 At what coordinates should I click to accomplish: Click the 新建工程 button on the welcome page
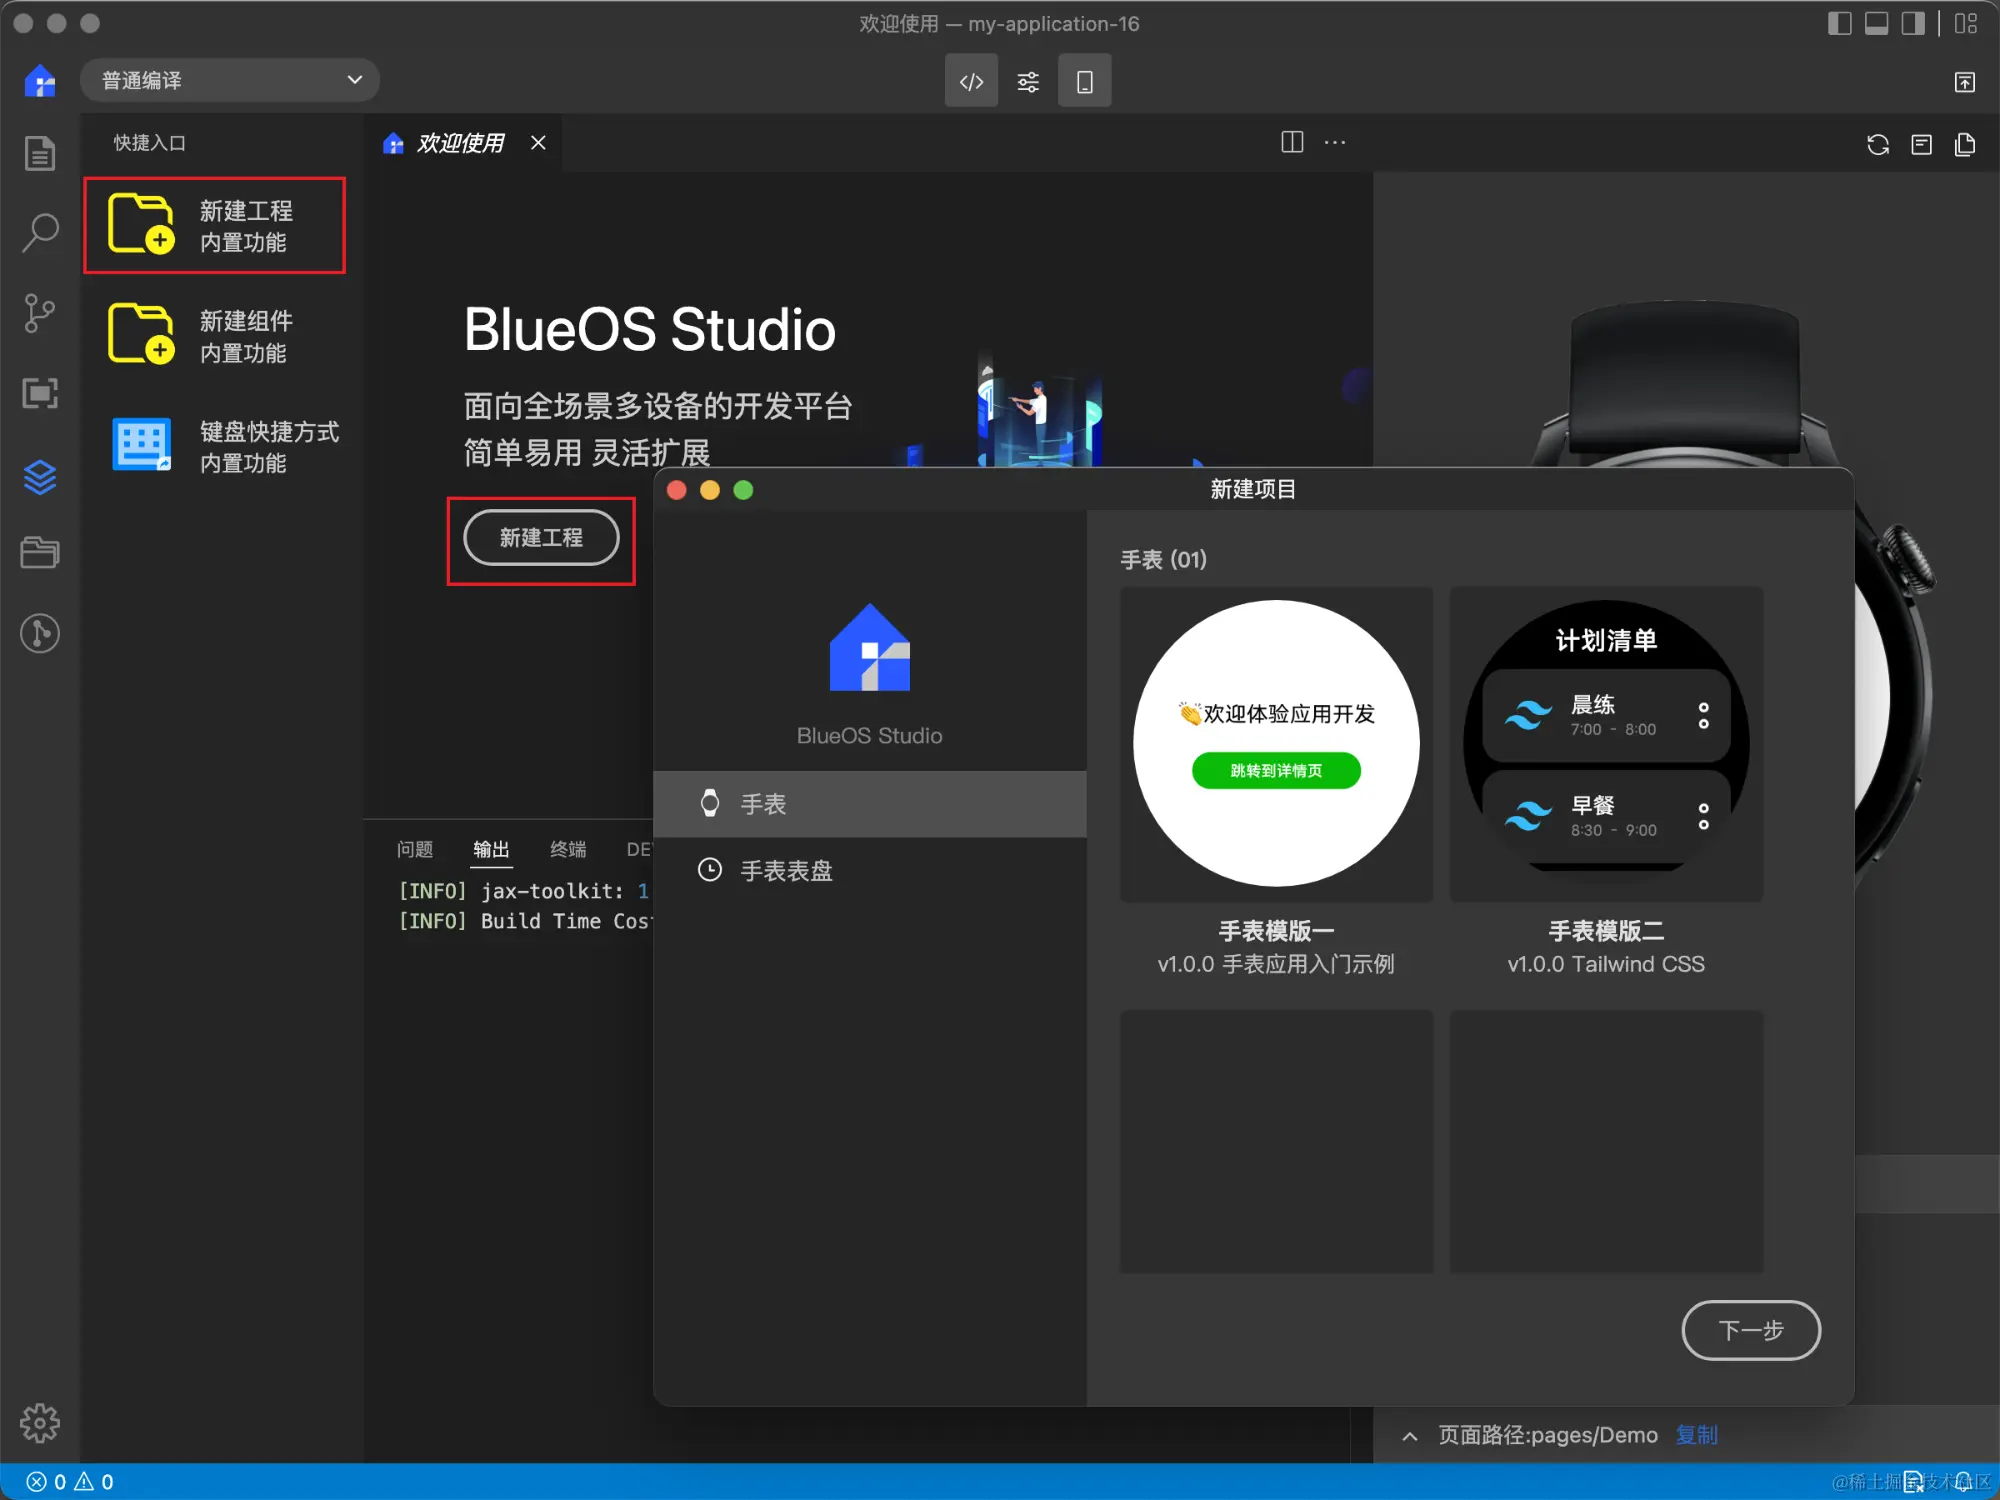541,538
